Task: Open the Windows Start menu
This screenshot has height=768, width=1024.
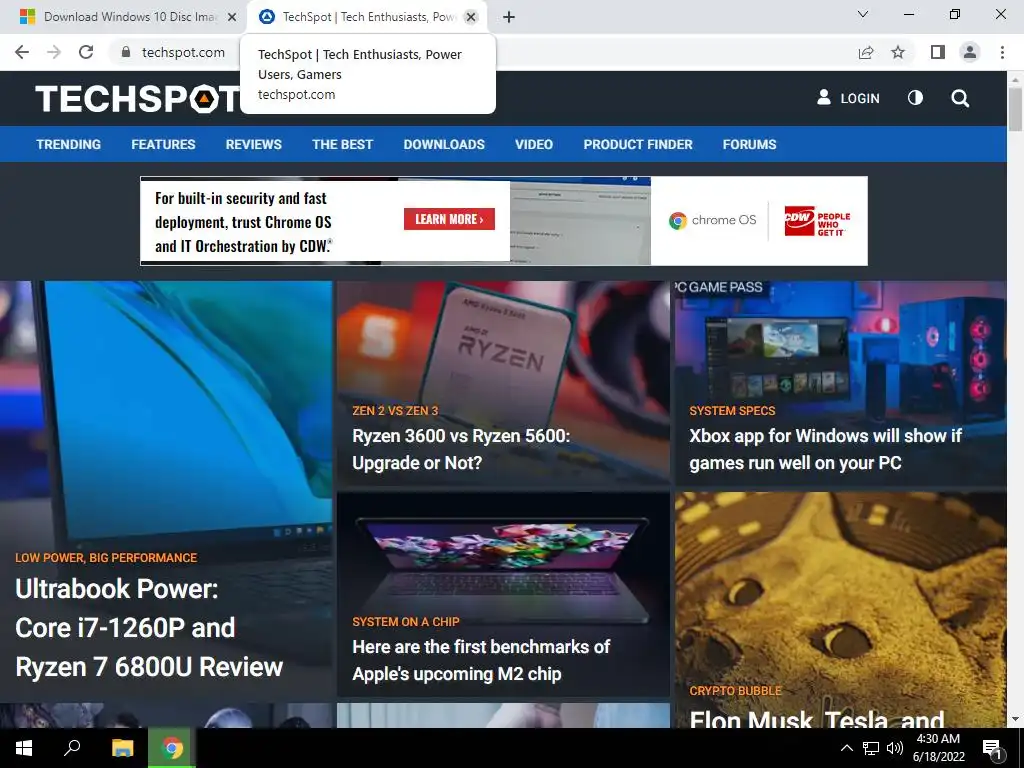Action: [24, 748]
